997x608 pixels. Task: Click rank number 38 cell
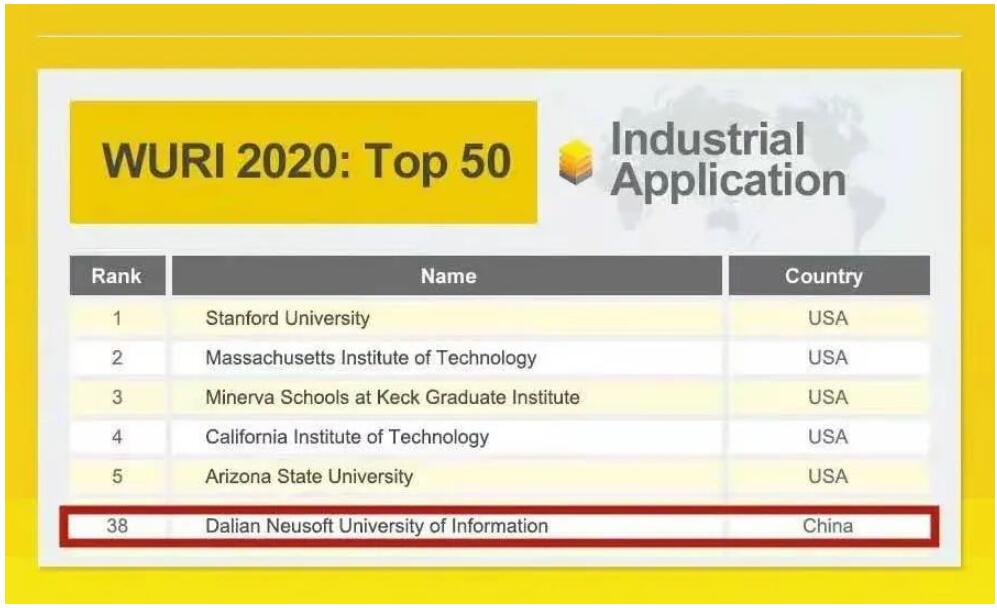tap(117, 526)
